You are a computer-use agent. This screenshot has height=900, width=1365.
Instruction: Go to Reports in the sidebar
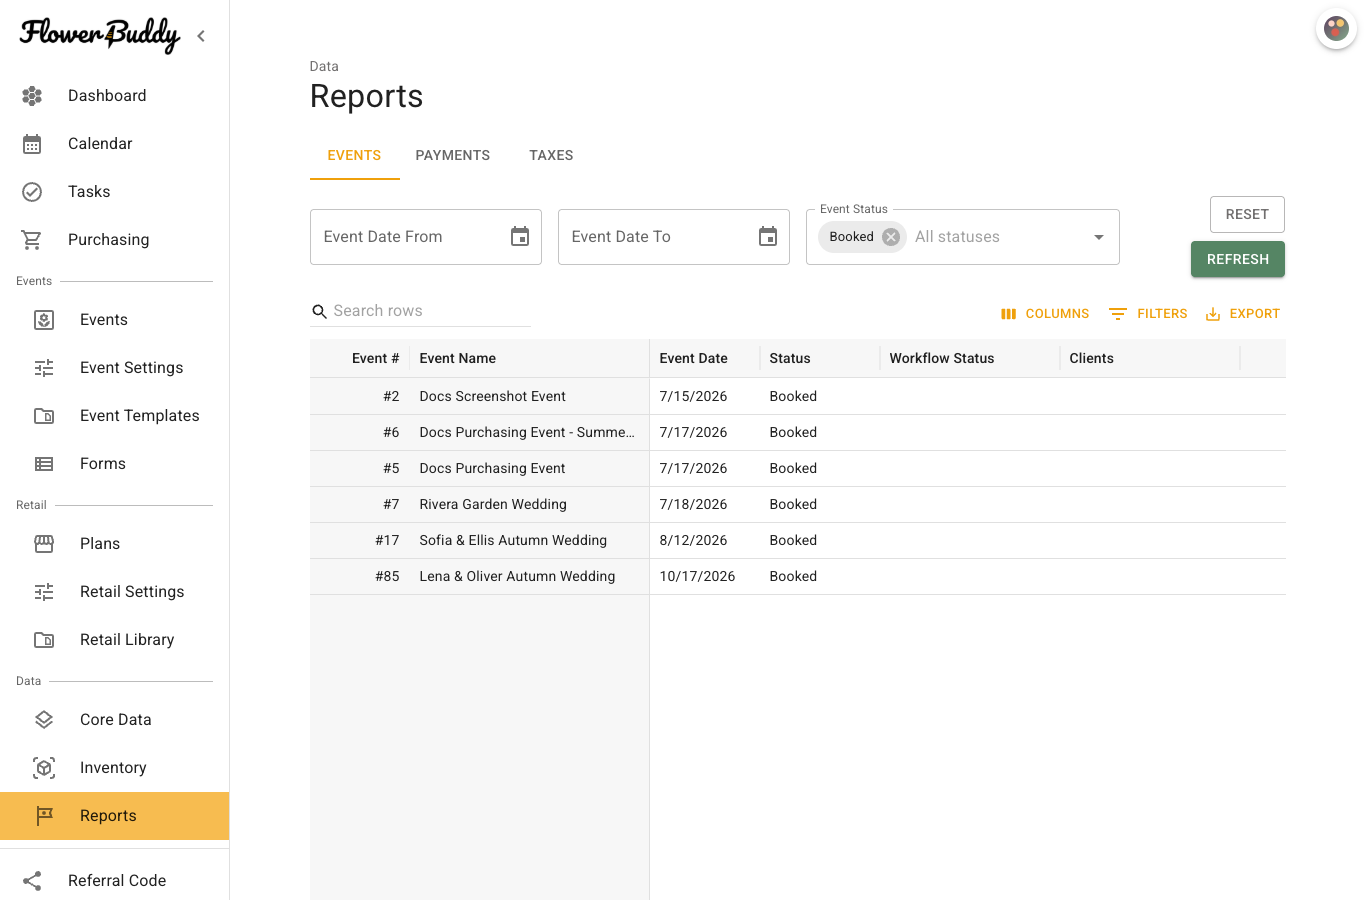click(x=115, y=816)
